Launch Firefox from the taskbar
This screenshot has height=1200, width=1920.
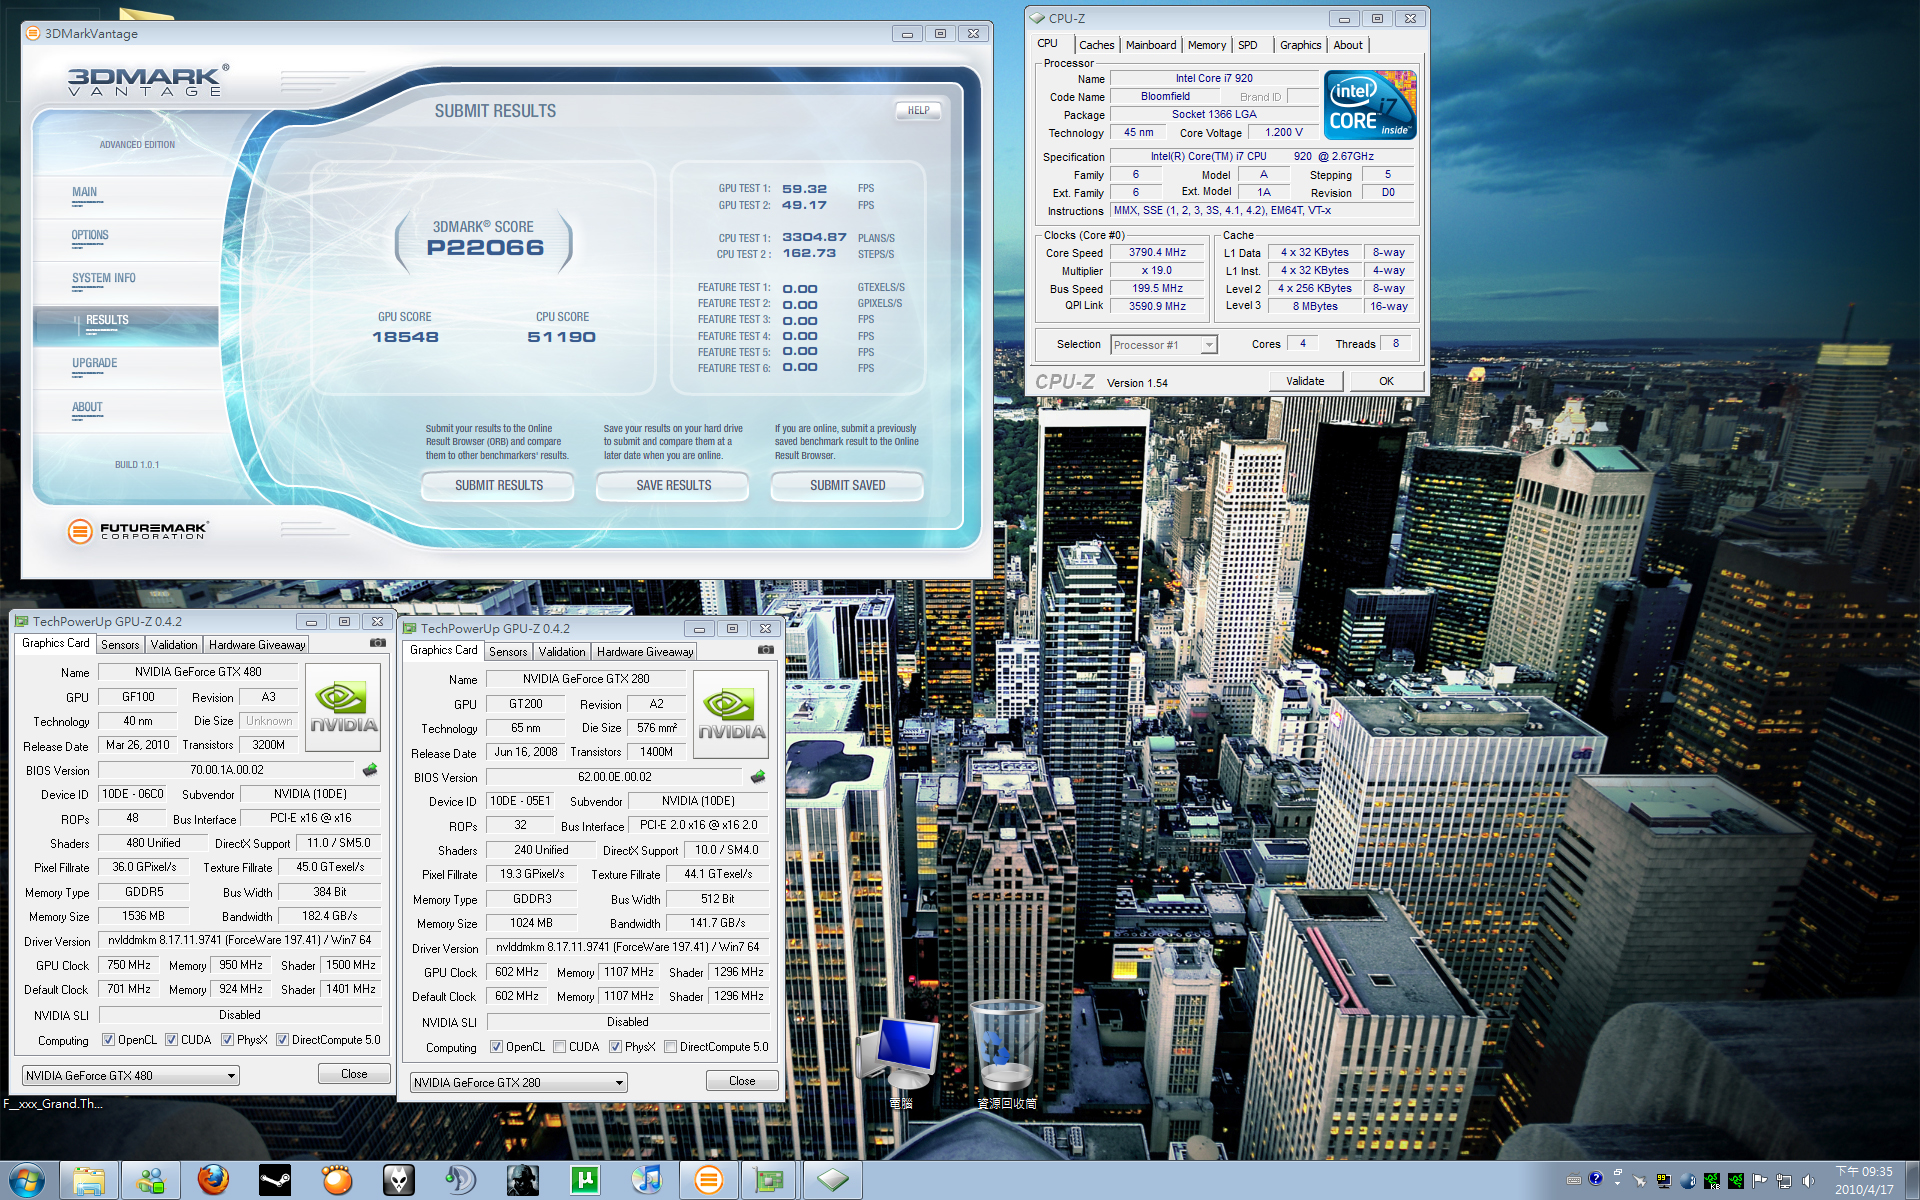click(x=213, y=1181)
